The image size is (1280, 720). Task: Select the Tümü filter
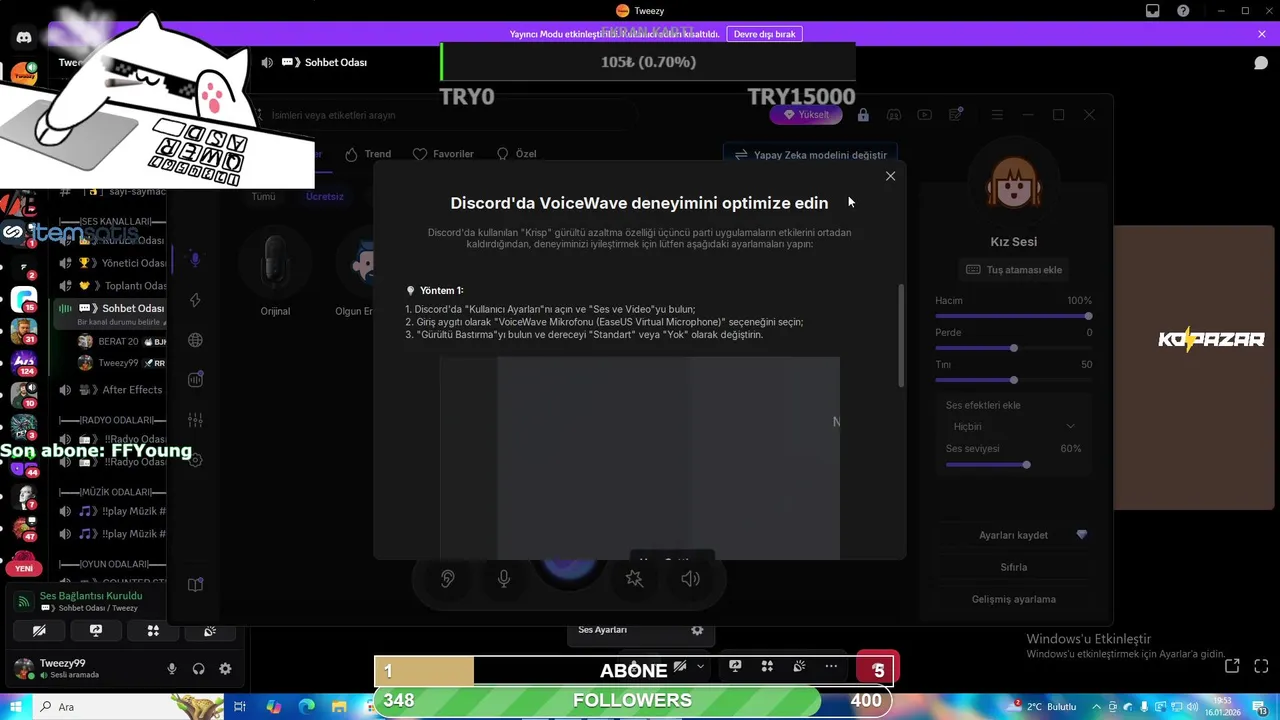(x=263, y=196)
